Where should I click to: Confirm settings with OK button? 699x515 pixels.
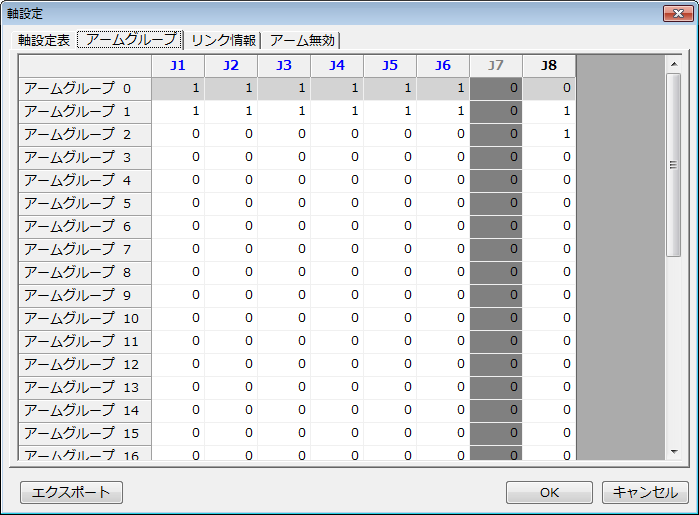tap(549, 492)
